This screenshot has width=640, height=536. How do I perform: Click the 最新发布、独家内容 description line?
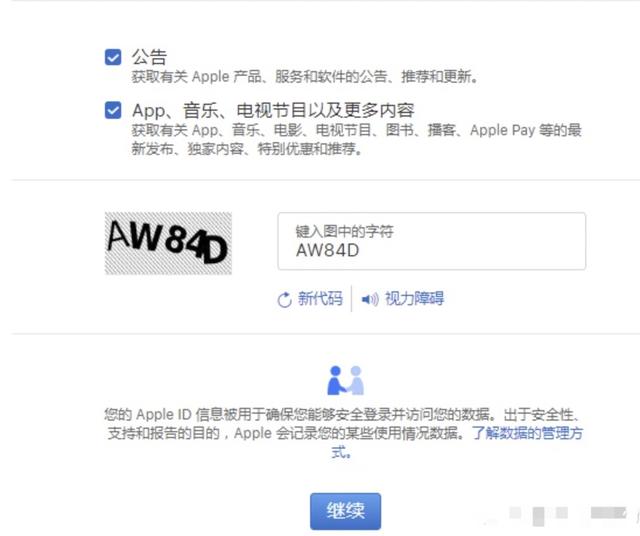pyautogui.click(x=247, y=149)
